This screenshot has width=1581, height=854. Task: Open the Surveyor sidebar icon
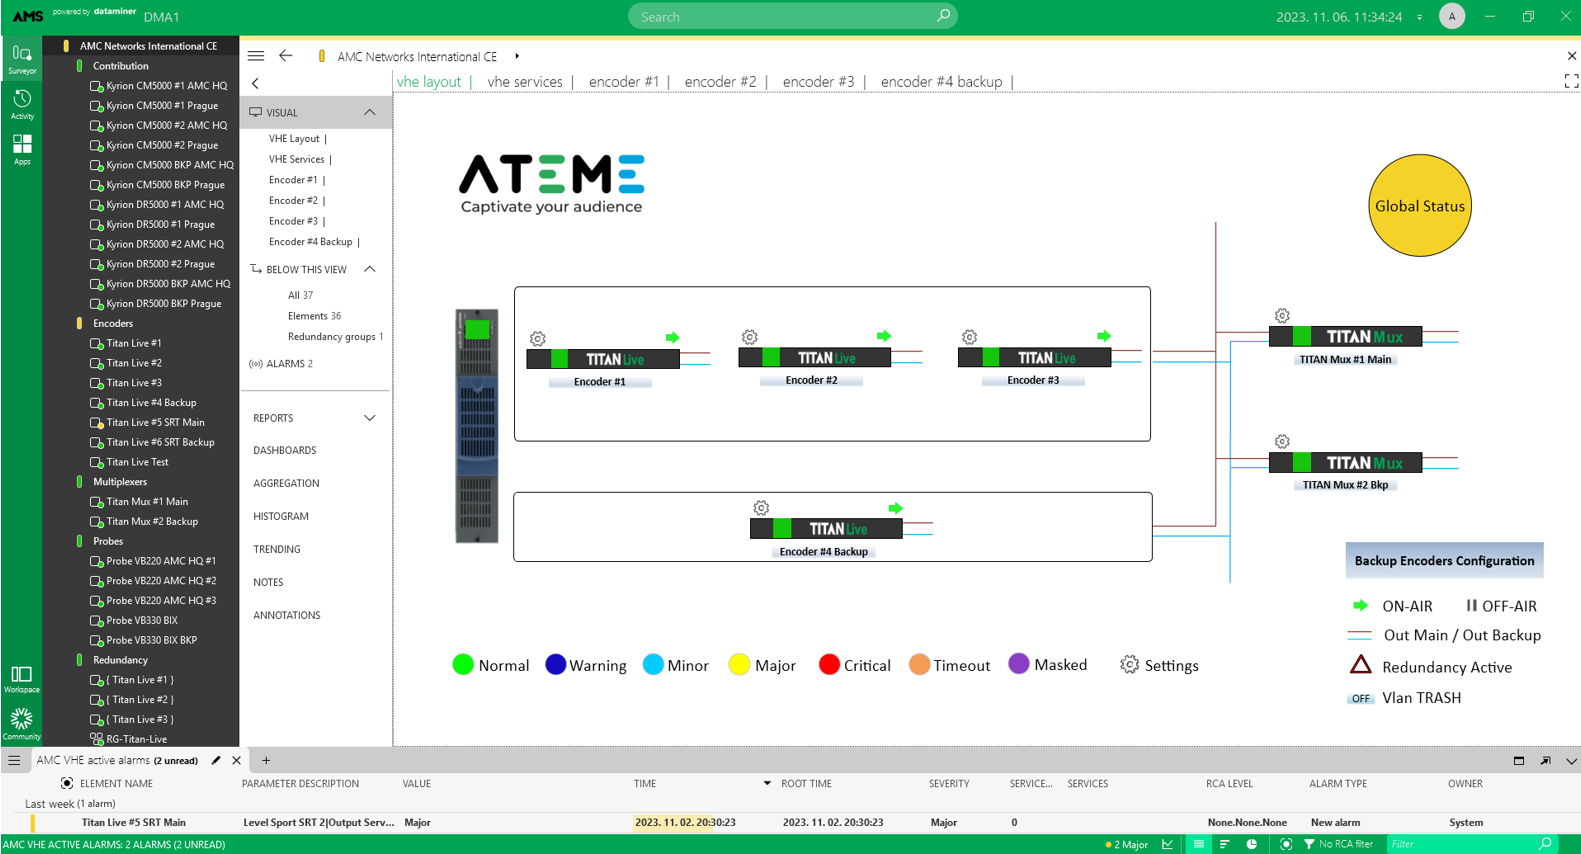[21, 58]
